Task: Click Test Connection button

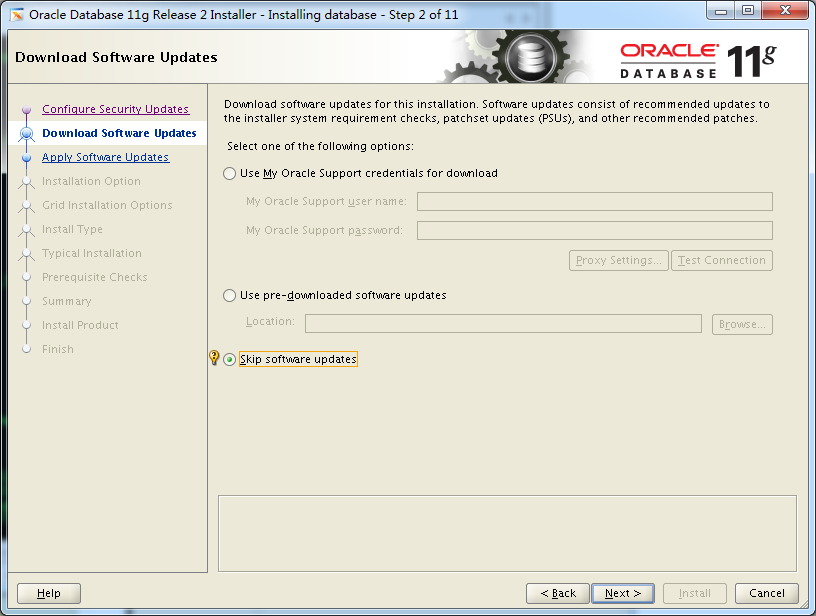Action: coord(722,260)
